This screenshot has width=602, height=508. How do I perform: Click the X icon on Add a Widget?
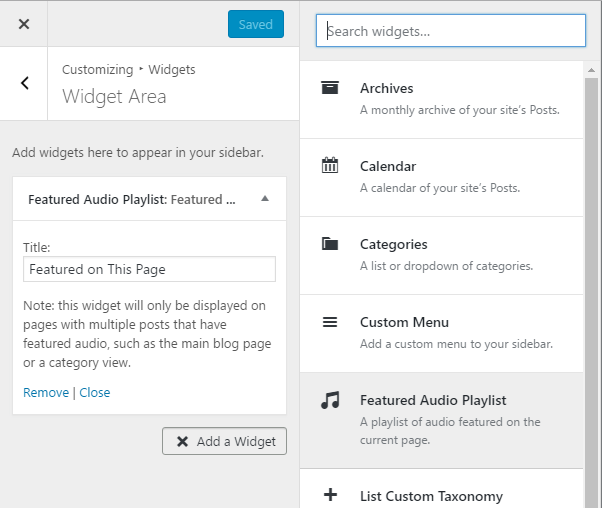point(182,441)
